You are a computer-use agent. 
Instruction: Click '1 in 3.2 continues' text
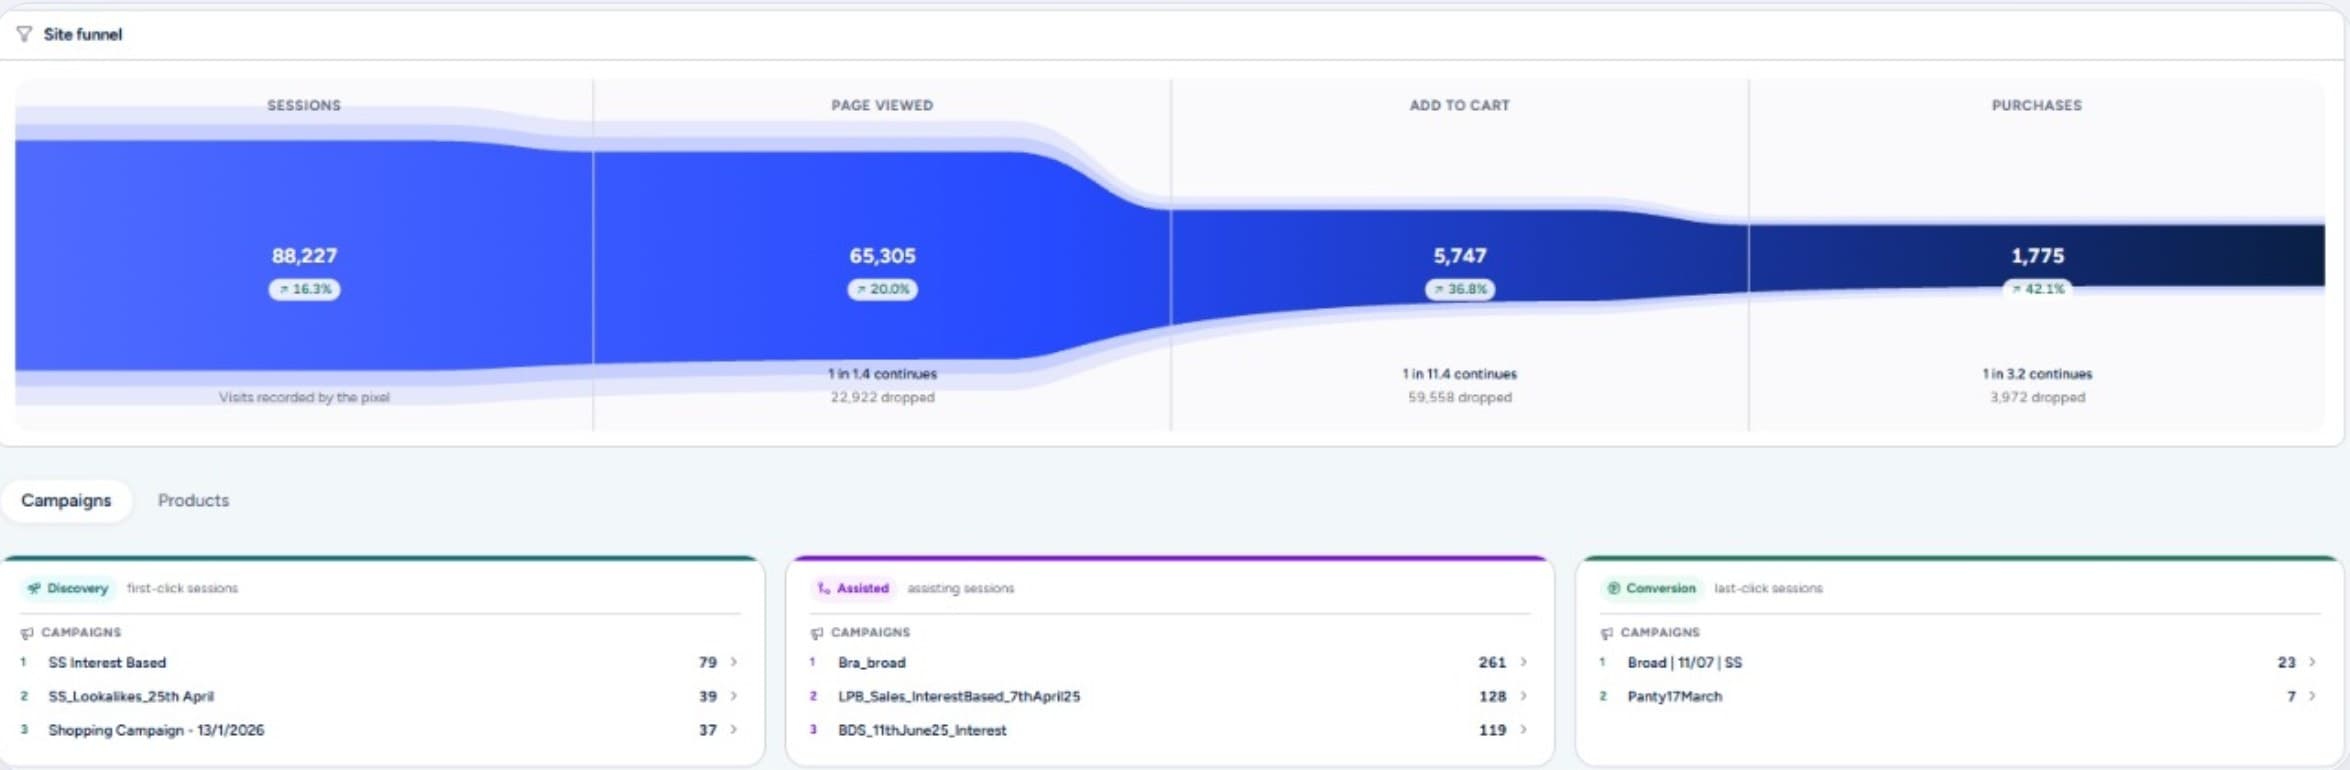[2038, 373]
